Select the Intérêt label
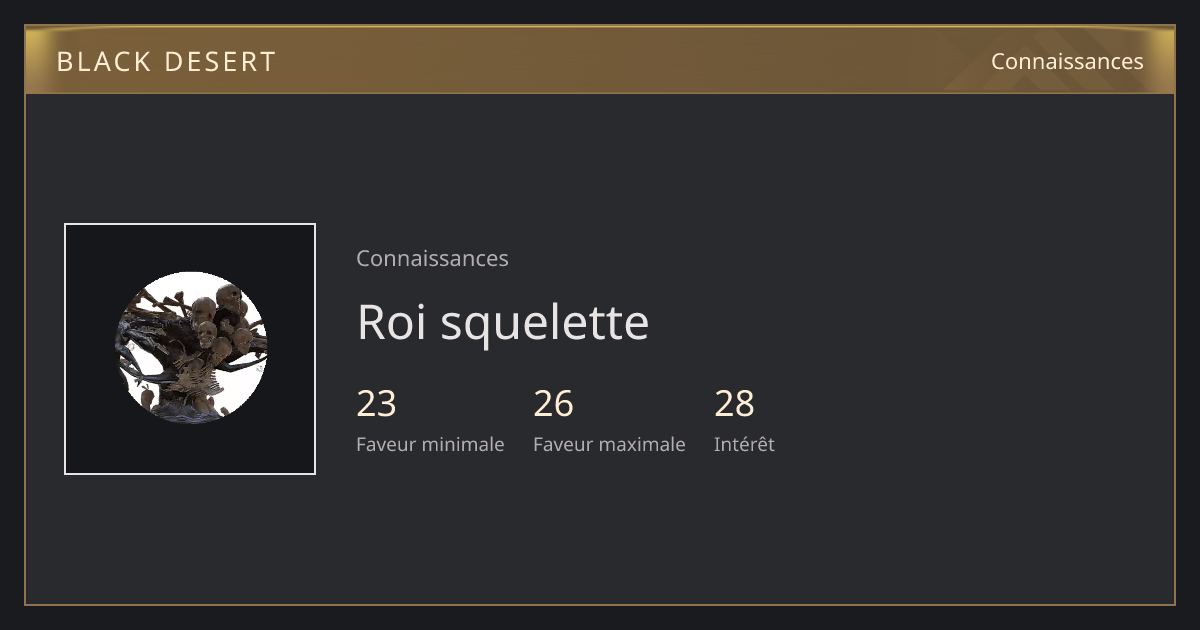Image resolution: width=1200 pixels, height=630 pixels. pos(744,444)
